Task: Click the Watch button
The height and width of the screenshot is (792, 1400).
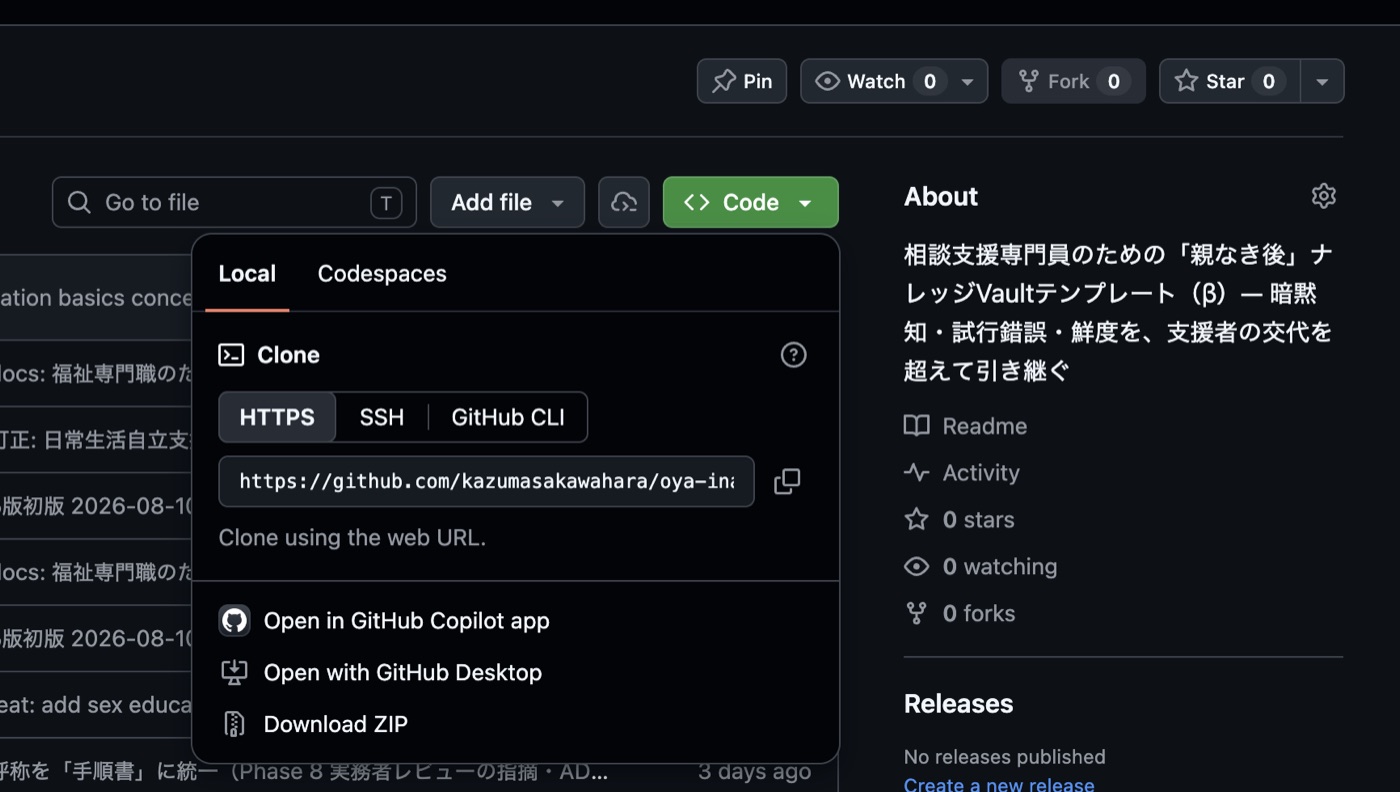Action: 874,81
